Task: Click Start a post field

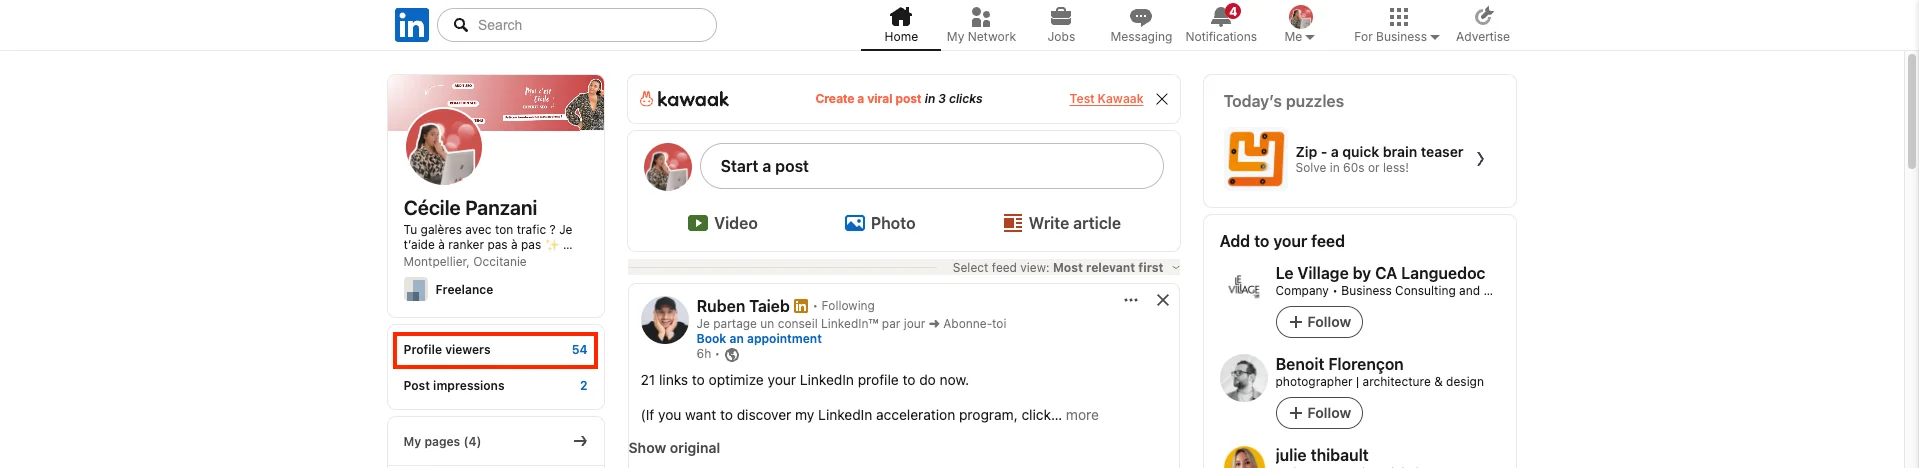Action: point(932,166)
